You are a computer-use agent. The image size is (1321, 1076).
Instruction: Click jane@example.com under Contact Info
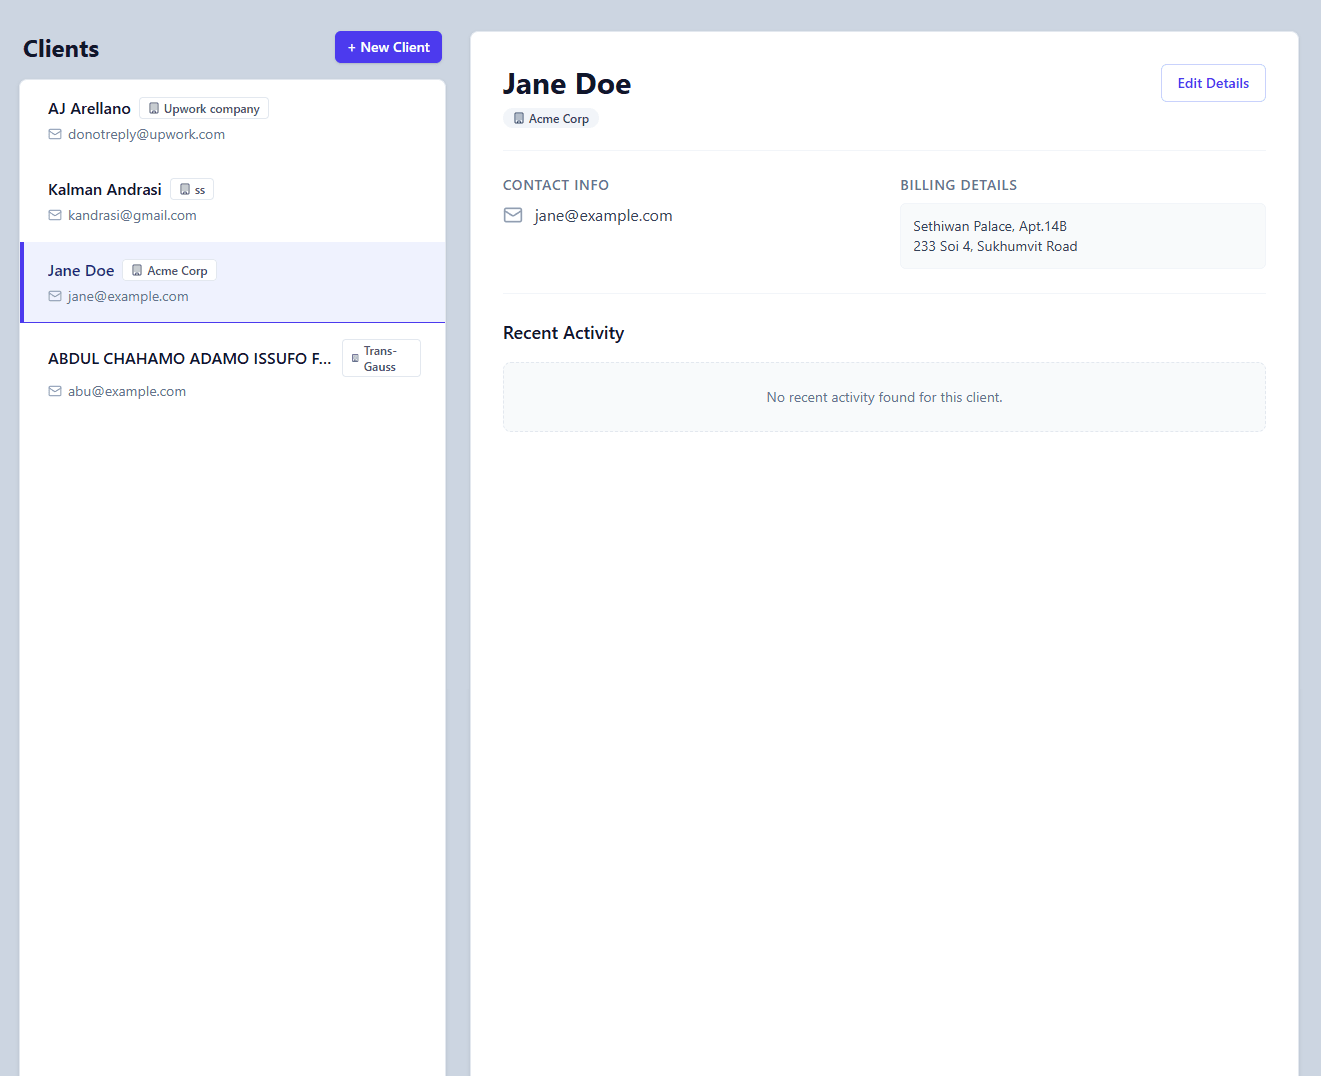603,216
